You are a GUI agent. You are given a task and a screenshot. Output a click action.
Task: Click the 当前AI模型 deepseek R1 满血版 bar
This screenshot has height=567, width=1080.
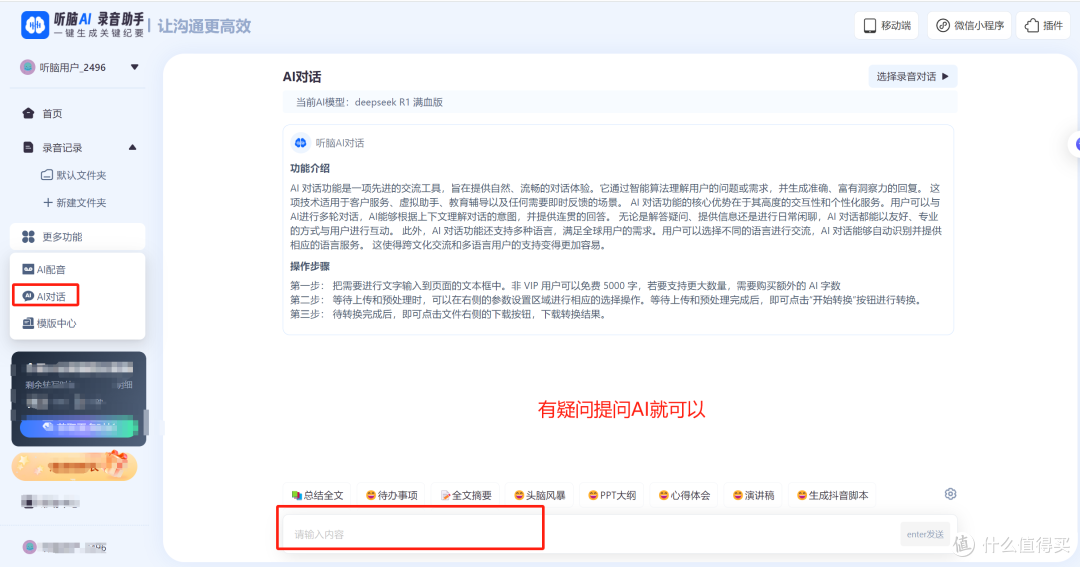point(619,102)
